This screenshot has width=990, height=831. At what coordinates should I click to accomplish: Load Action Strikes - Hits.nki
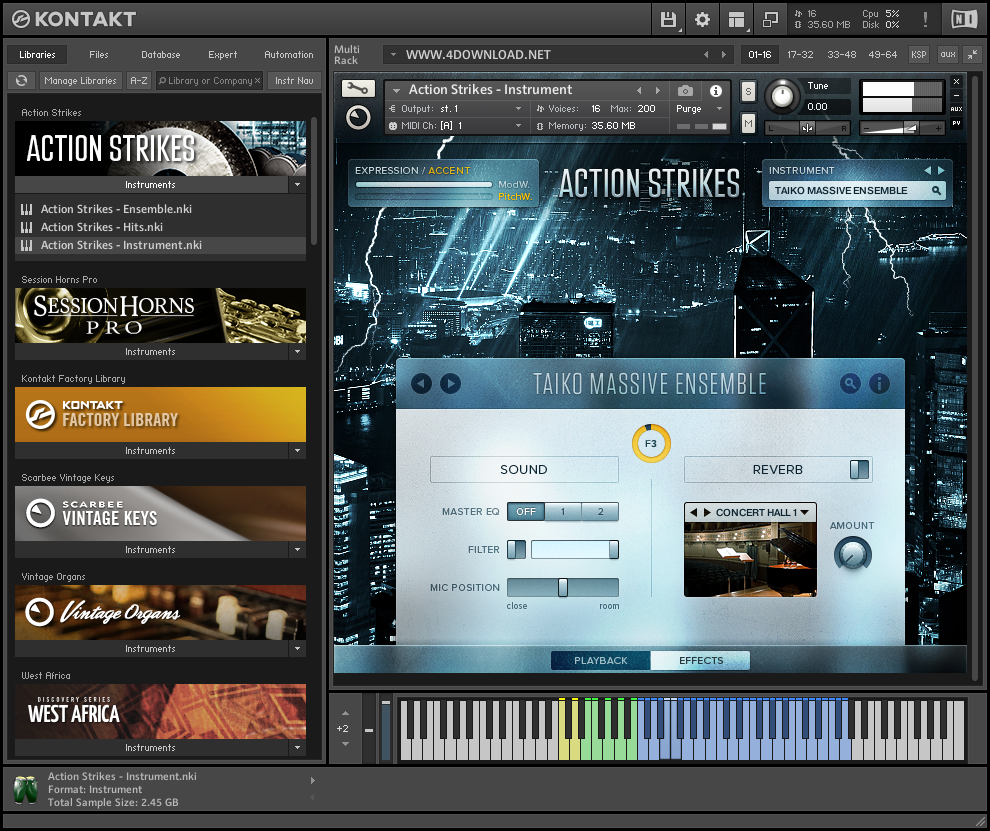[100, 227]
